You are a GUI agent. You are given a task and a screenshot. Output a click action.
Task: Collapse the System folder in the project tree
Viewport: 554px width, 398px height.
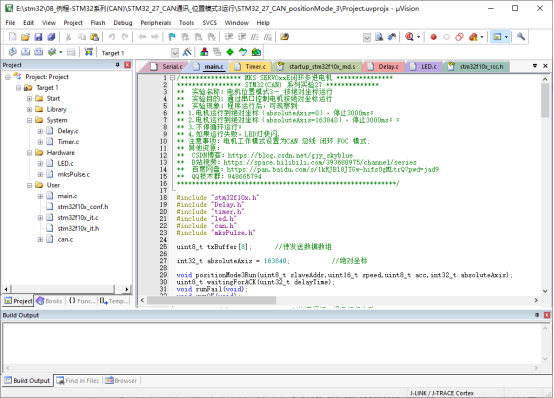coord(30,120)
